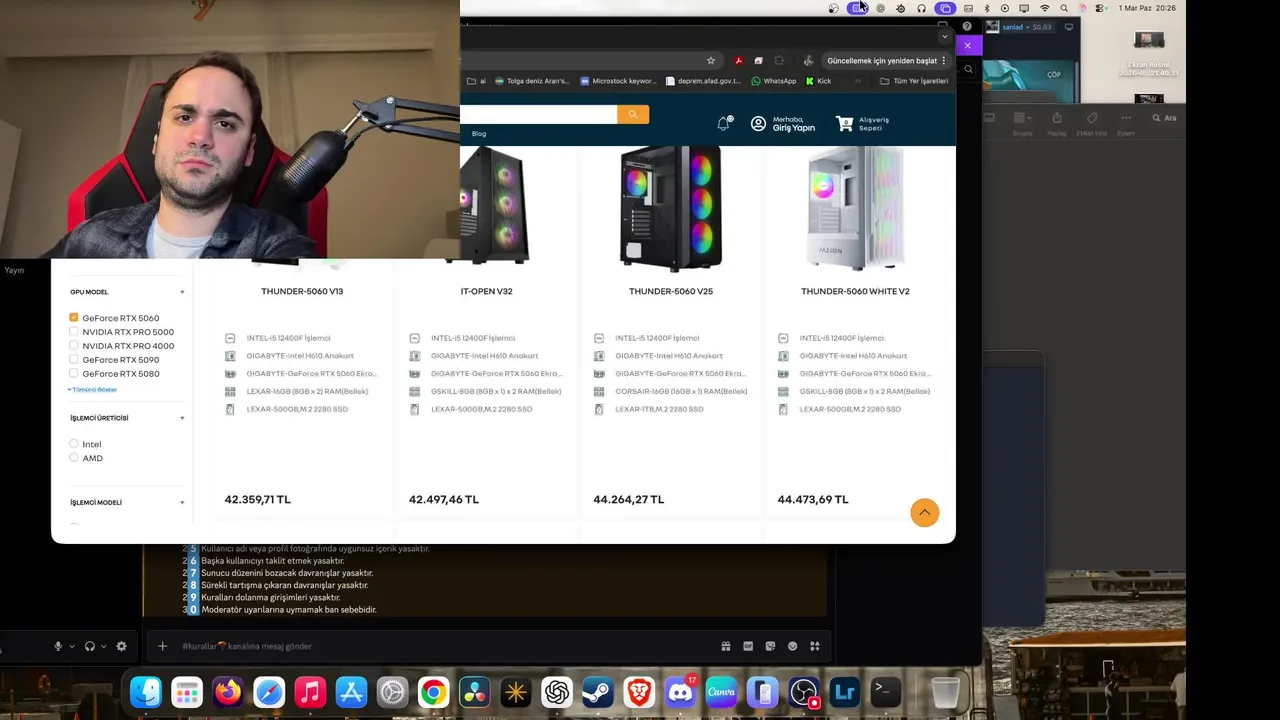This screenshot has height=720, width=1280.
Task: Click the Adobe Acrobat extension icon
Action: (738, 61)
